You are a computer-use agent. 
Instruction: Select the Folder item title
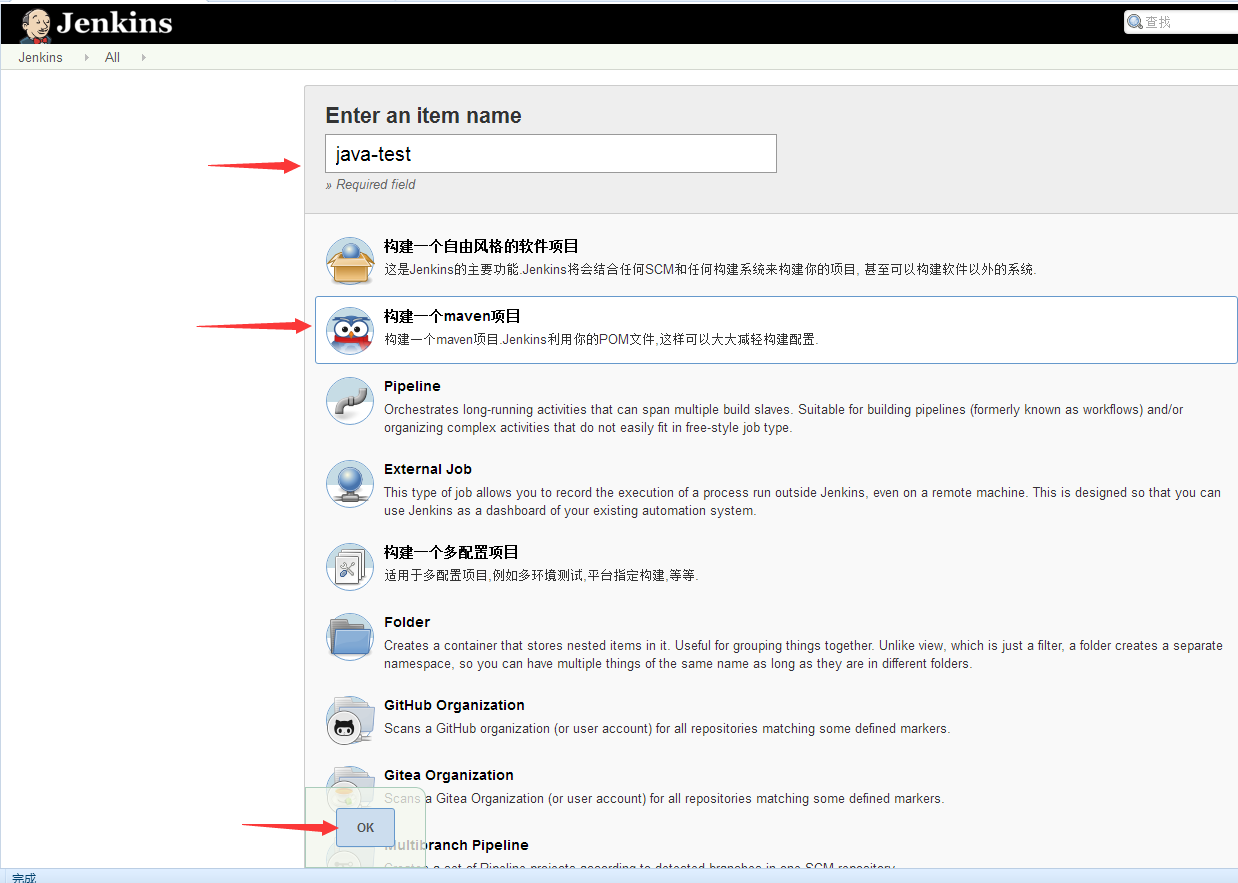(407, 622)
